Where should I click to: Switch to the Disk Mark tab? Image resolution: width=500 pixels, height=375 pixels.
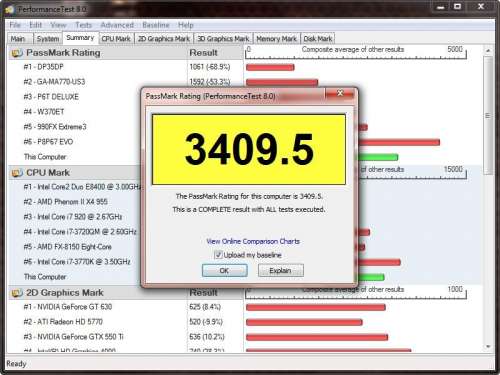(x=318, y=39)
